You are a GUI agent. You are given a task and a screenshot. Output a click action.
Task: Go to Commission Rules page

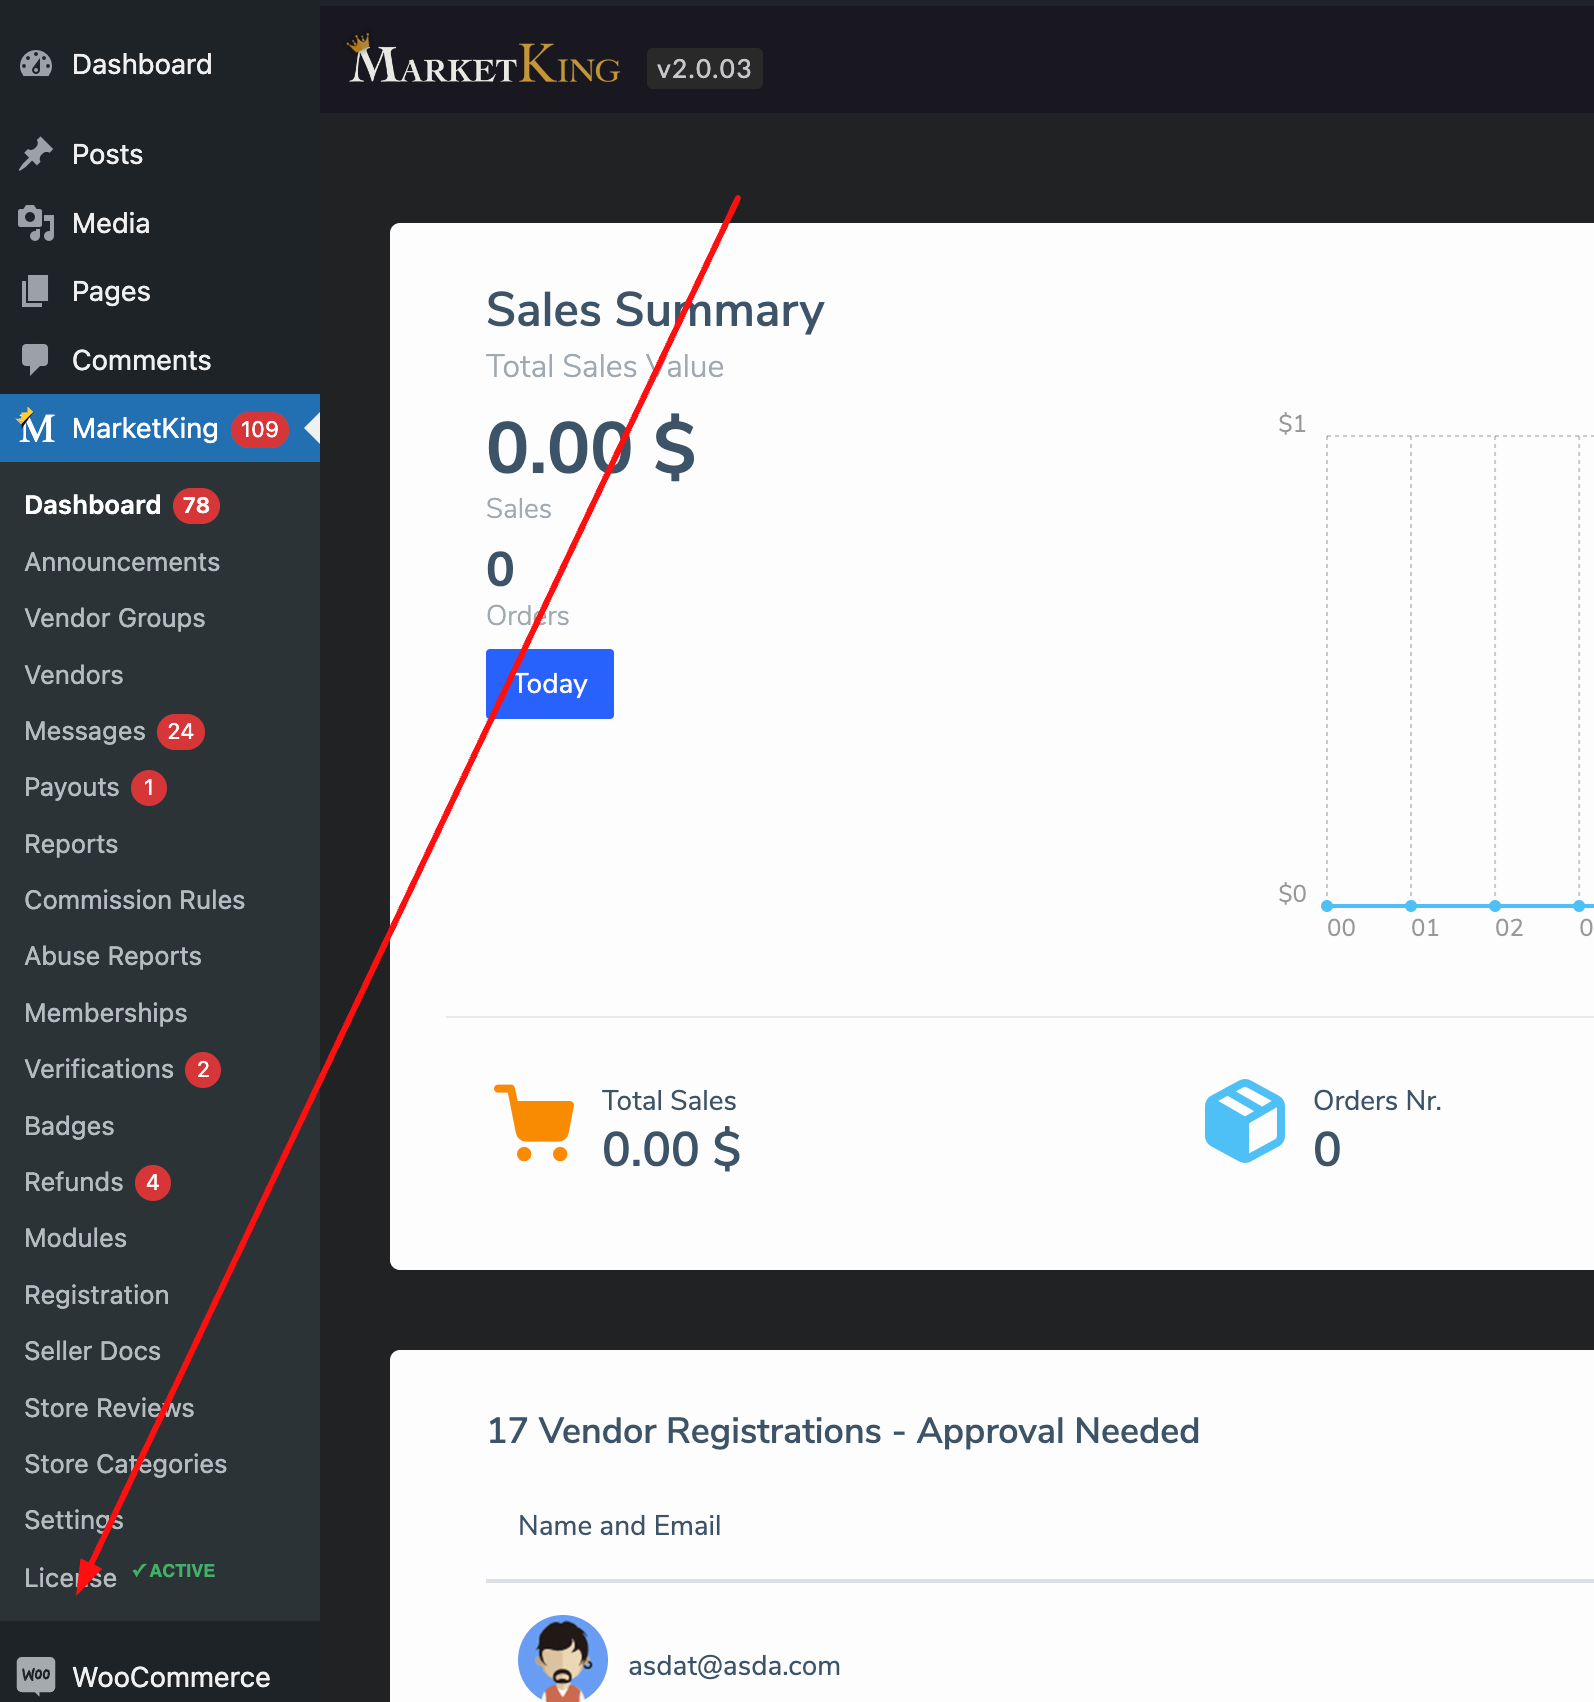[x=135, y=900]
